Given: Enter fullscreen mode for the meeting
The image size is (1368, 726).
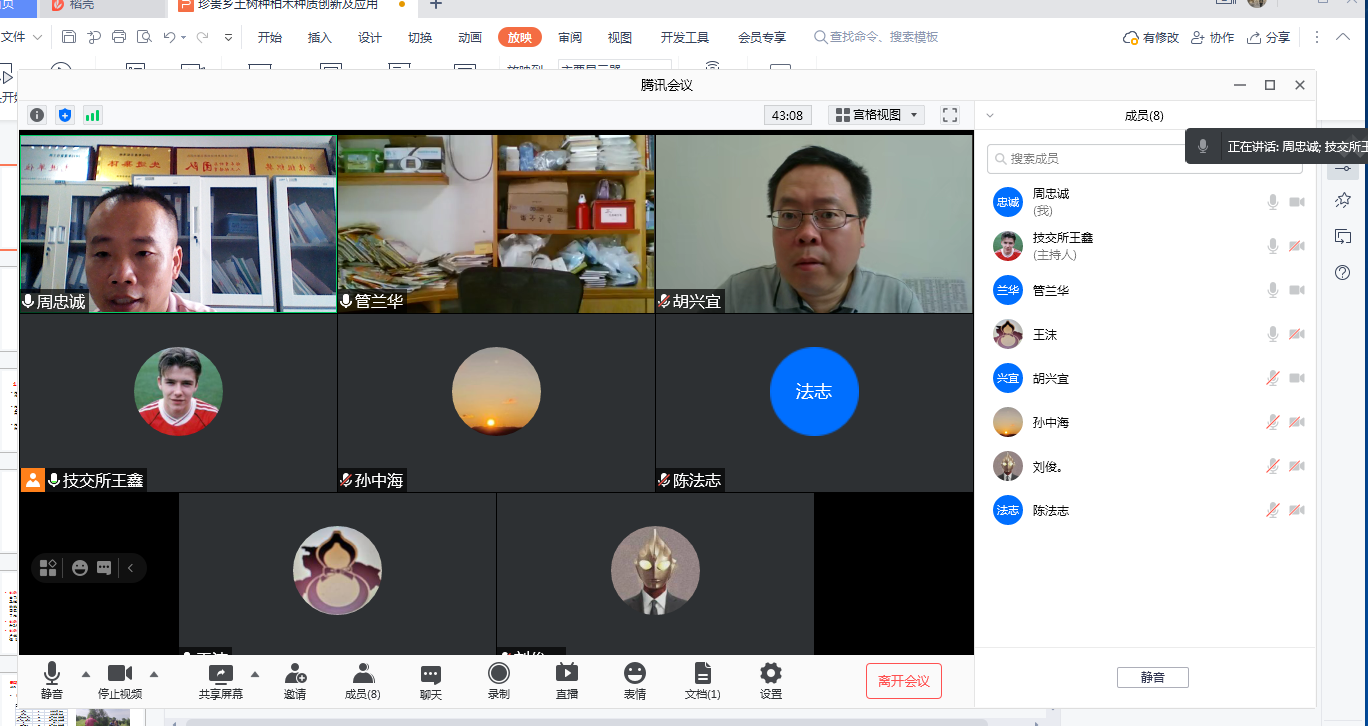Looking at the screenshot, I should [950, 115].
